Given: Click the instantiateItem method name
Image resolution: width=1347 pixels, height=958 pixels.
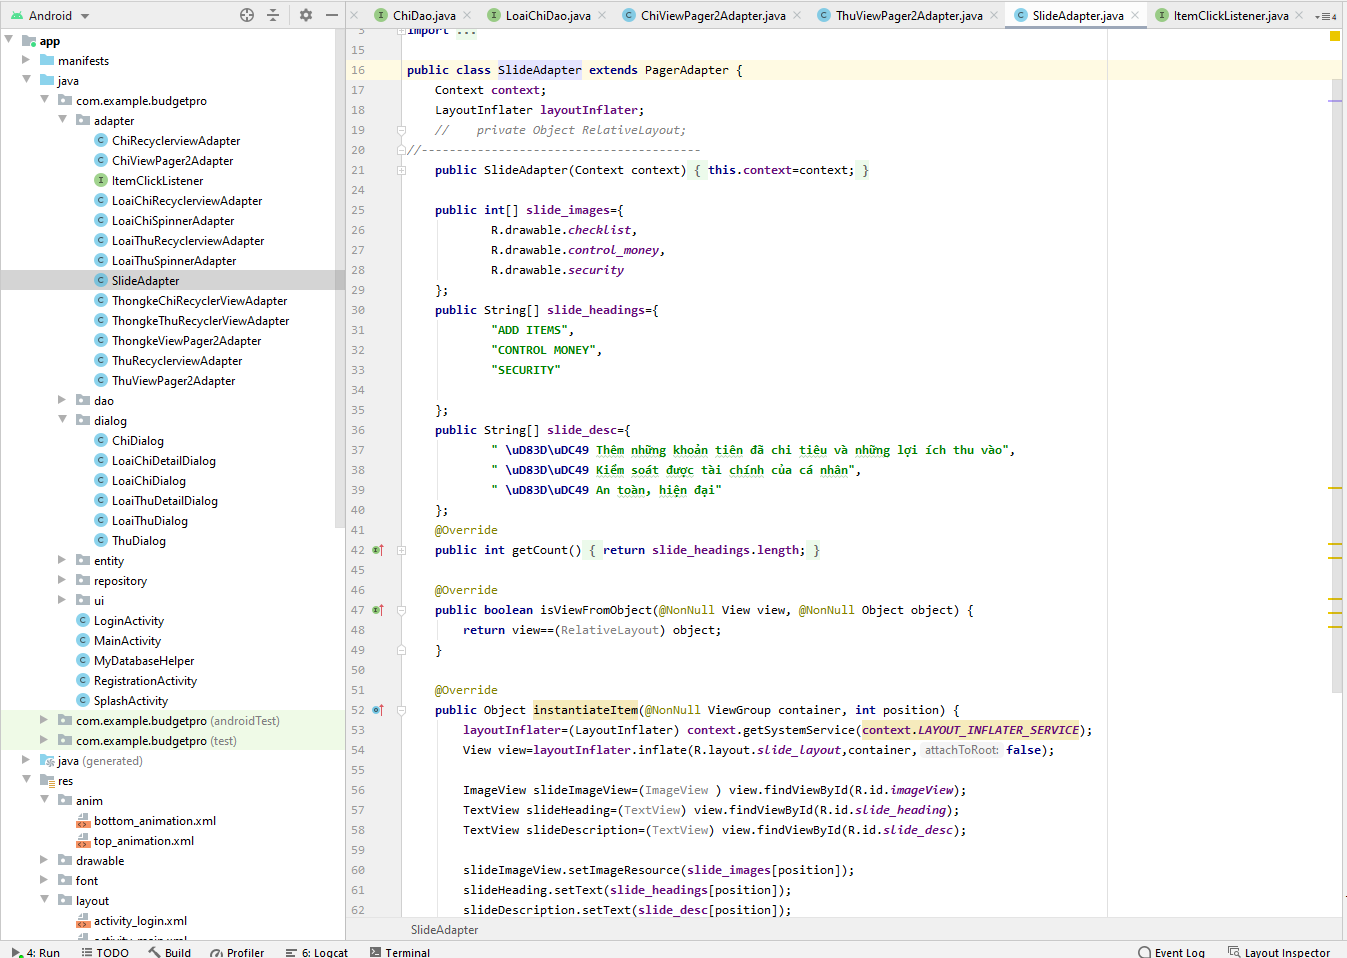Looking at the screenshot, I should 586,710.
